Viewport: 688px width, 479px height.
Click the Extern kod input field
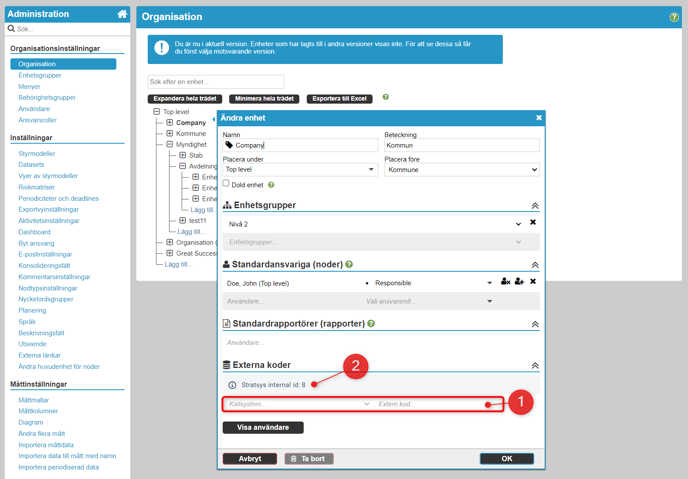[x=428, y=405]
